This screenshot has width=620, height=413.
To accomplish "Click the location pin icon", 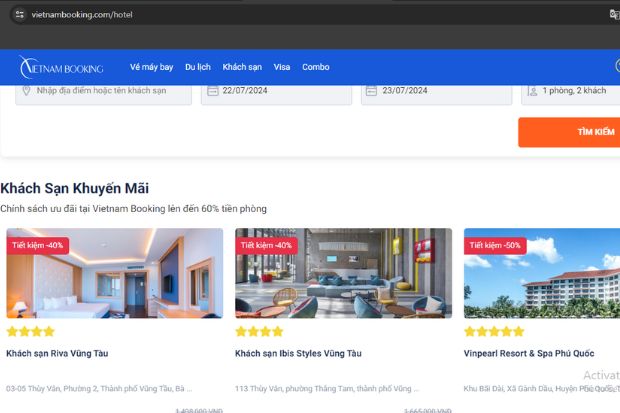I will point(26,91).
